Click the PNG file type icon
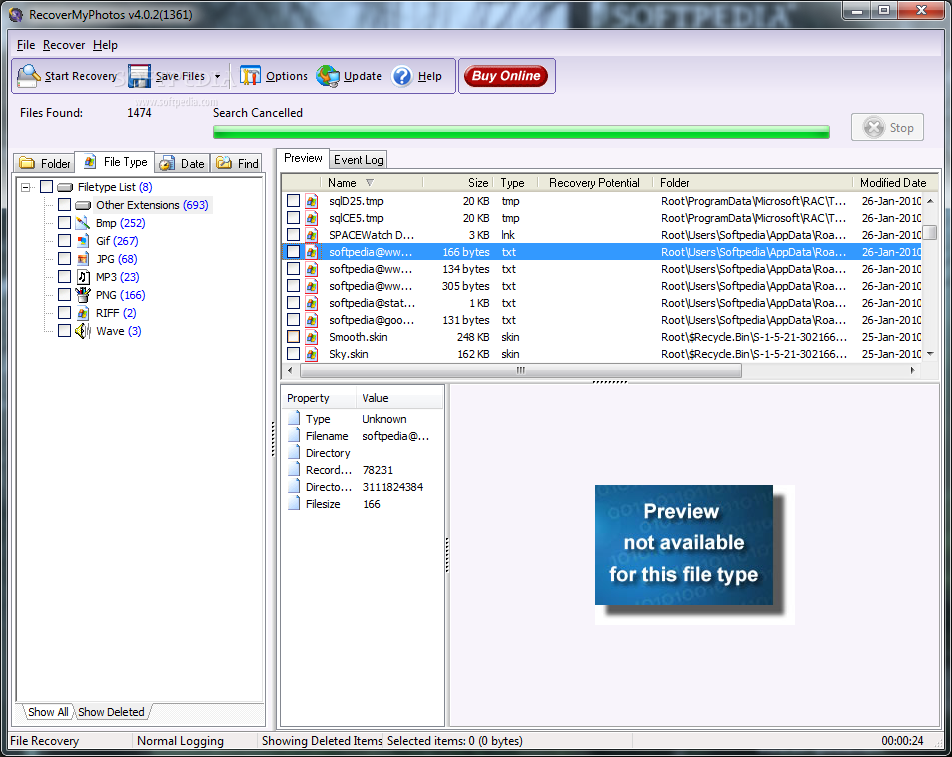The width and height of the screenshot is (952, 757). click(x=83, y=295)
